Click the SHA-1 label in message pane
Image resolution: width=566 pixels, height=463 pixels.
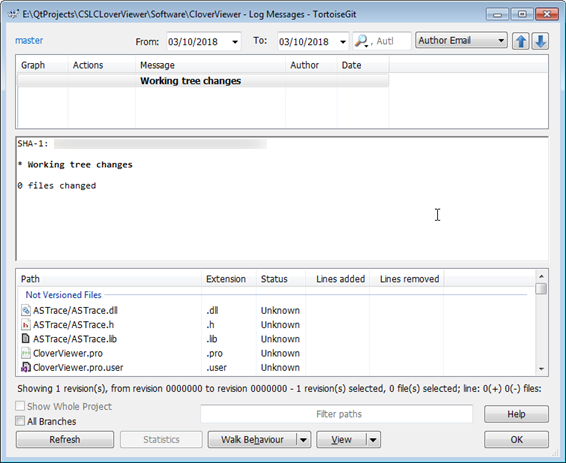(32, 144)
